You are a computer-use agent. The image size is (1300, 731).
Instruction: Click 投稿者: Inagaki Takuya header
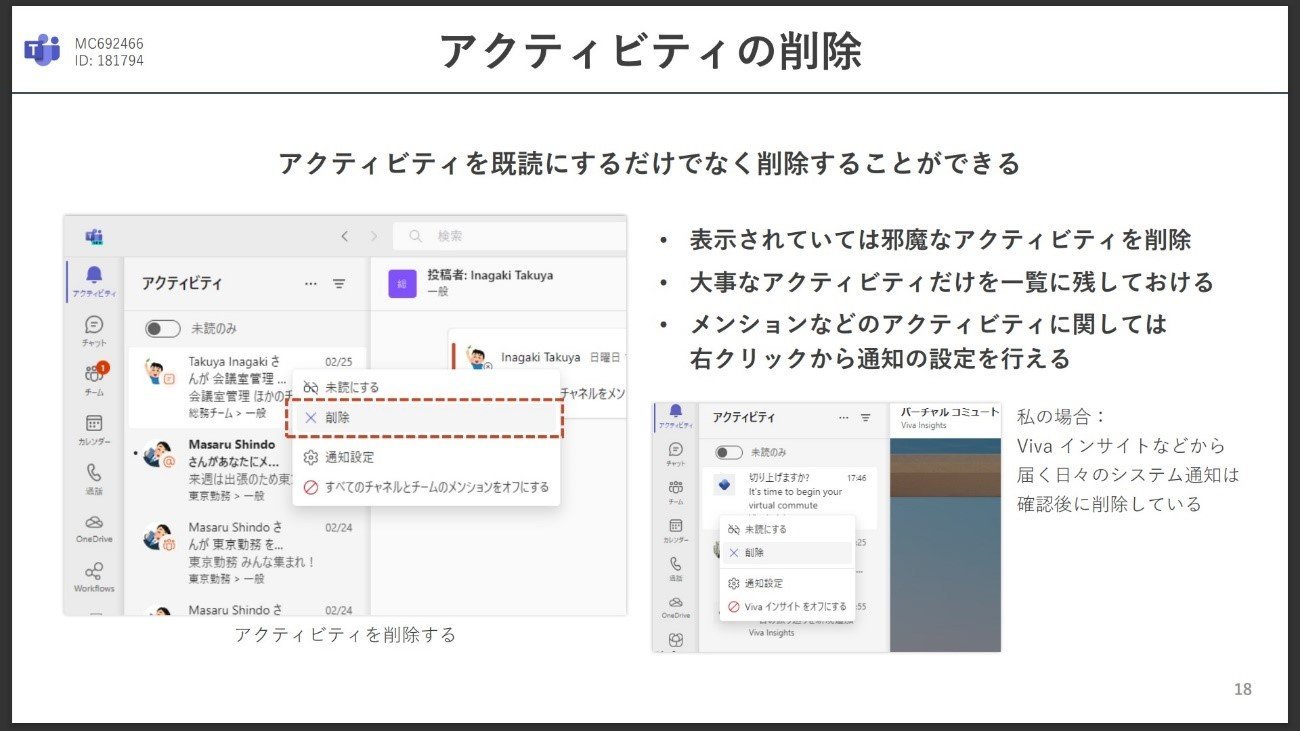[490, 275]
